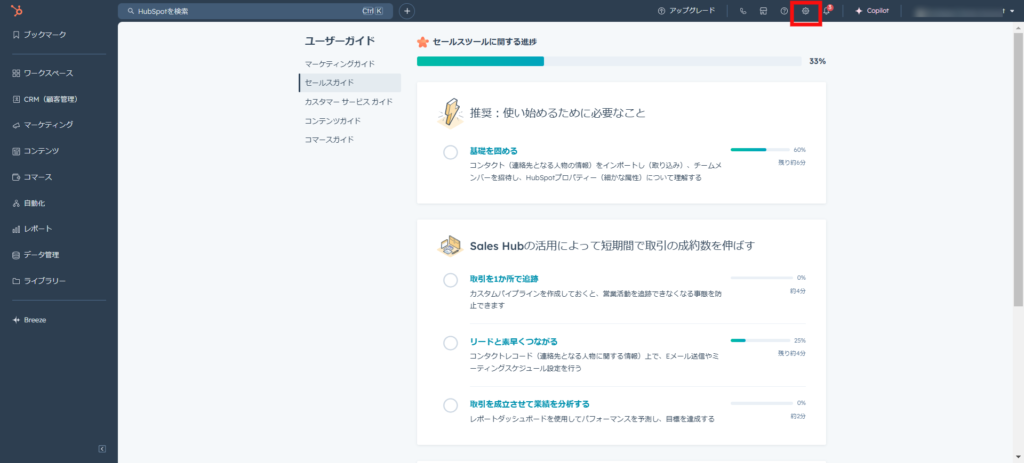Screen dimensions: 1024x463
Task: Open マーケティング in the sidebar
Action: (42, 125)
